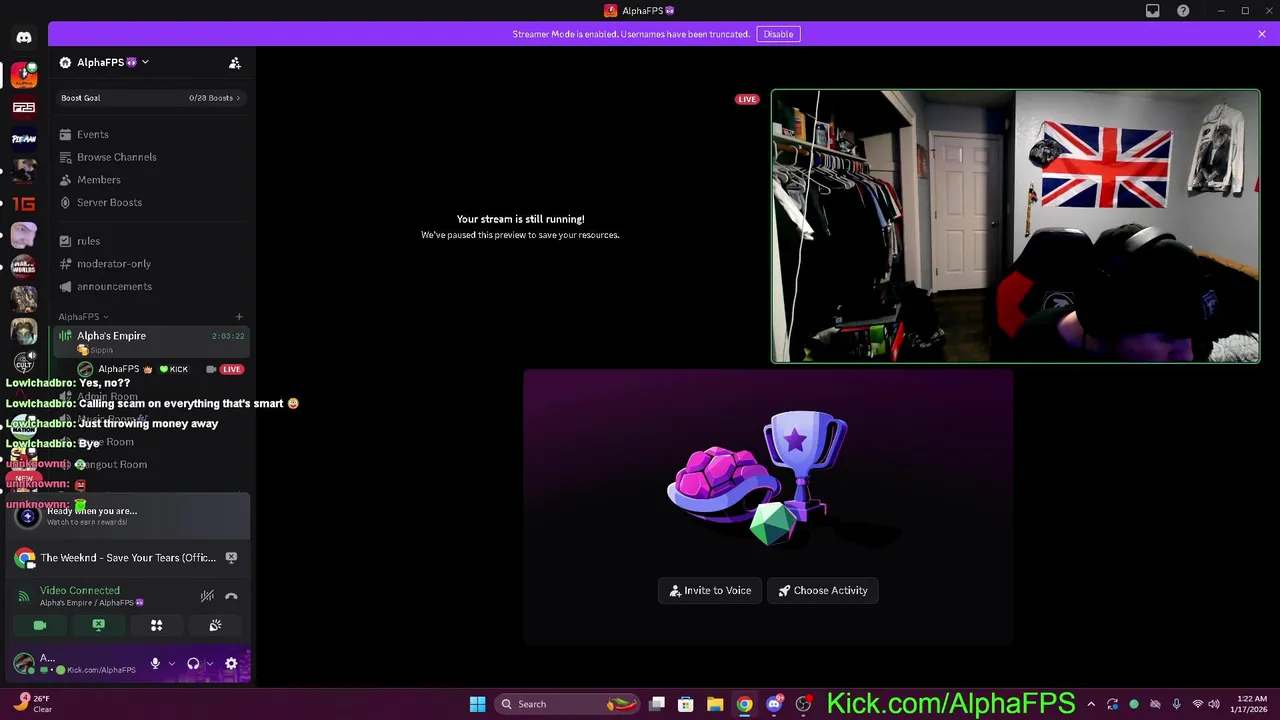Viewport: 1280px width, 720px height.
Task: Disconnect from the voice call
Action: 231,596
